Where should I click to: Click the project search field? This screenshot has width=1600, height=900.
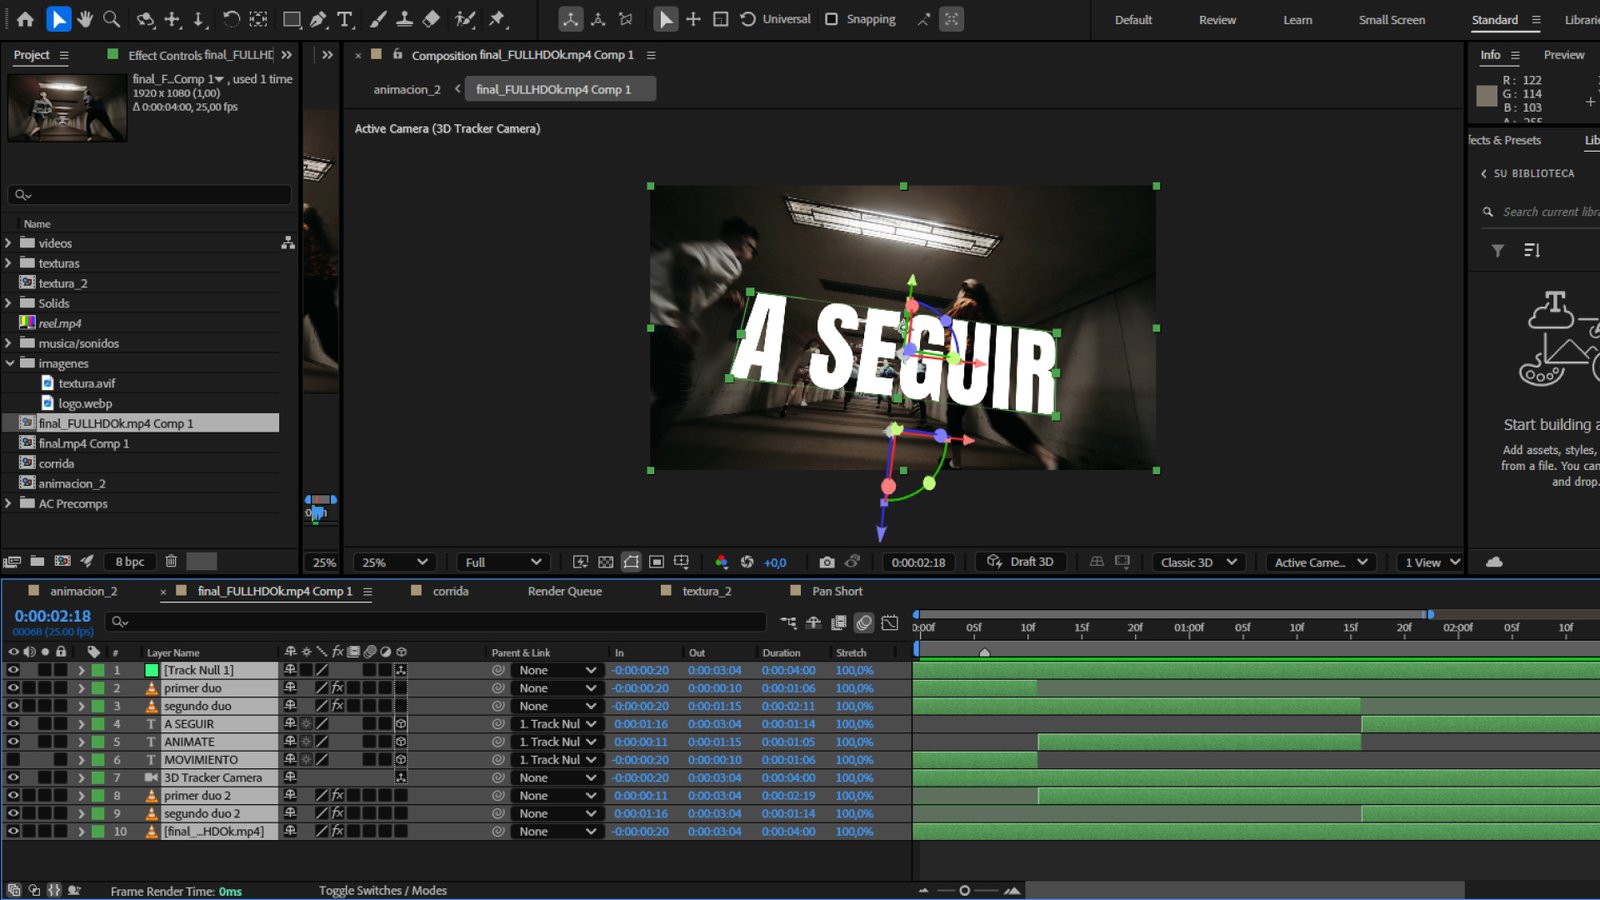tap(150, 195)
